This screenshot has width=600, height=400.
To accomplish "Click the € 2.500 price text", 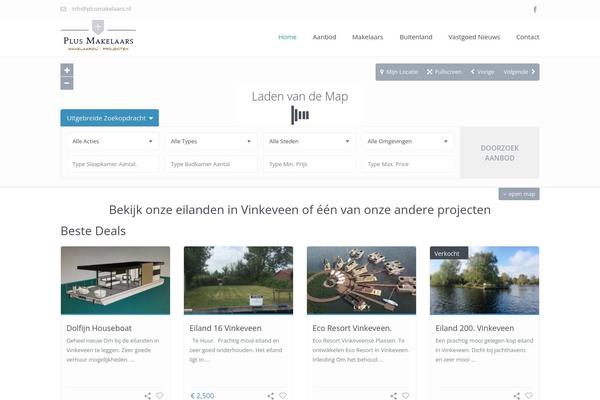I will 202,396.
